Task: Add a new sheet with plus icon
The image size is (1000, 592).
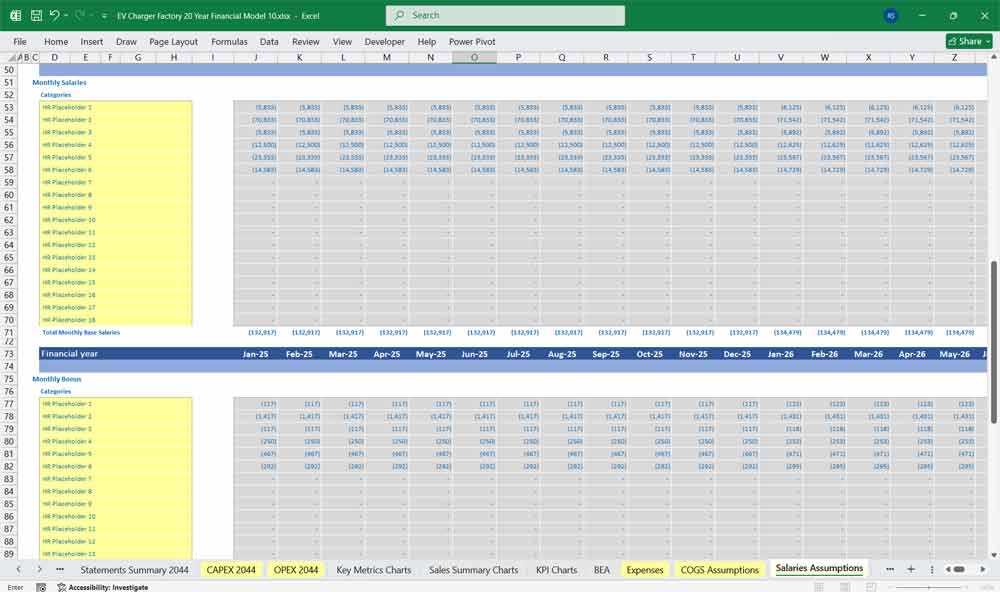Action: [910, 569]
